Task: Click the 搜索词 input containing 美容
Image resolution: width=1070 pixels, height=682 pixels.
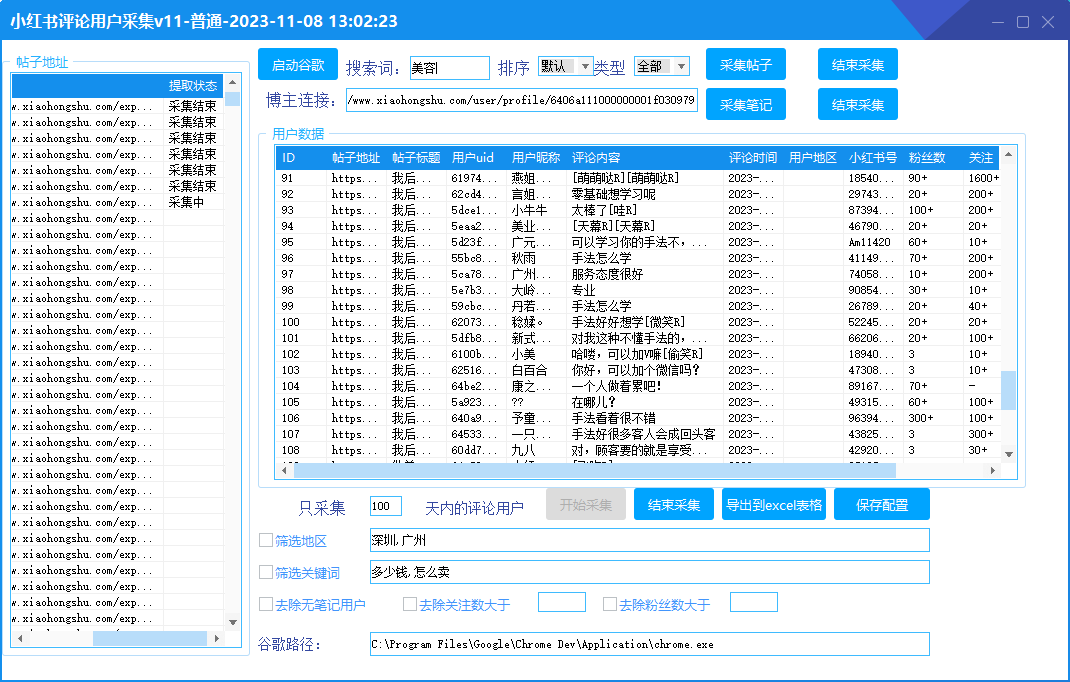Action: [x=450, y=67]
